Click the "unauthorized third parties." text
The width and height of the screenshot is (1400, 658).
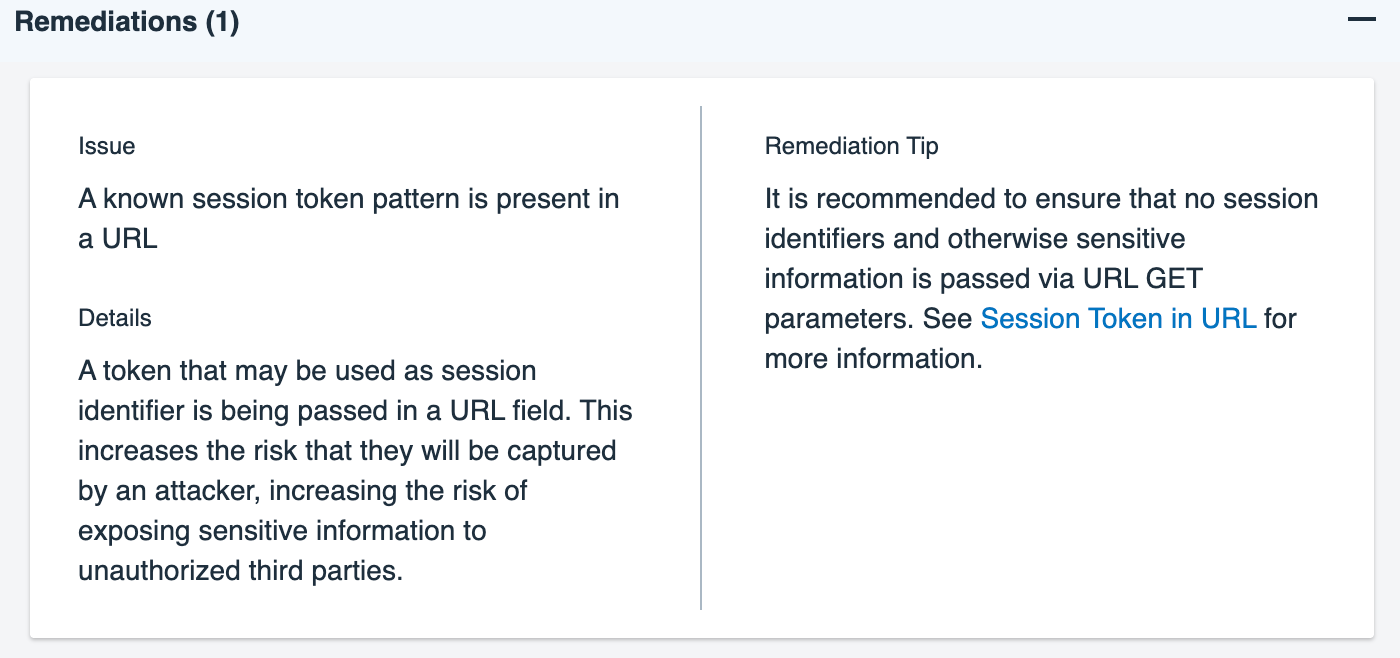click(240, 571)
